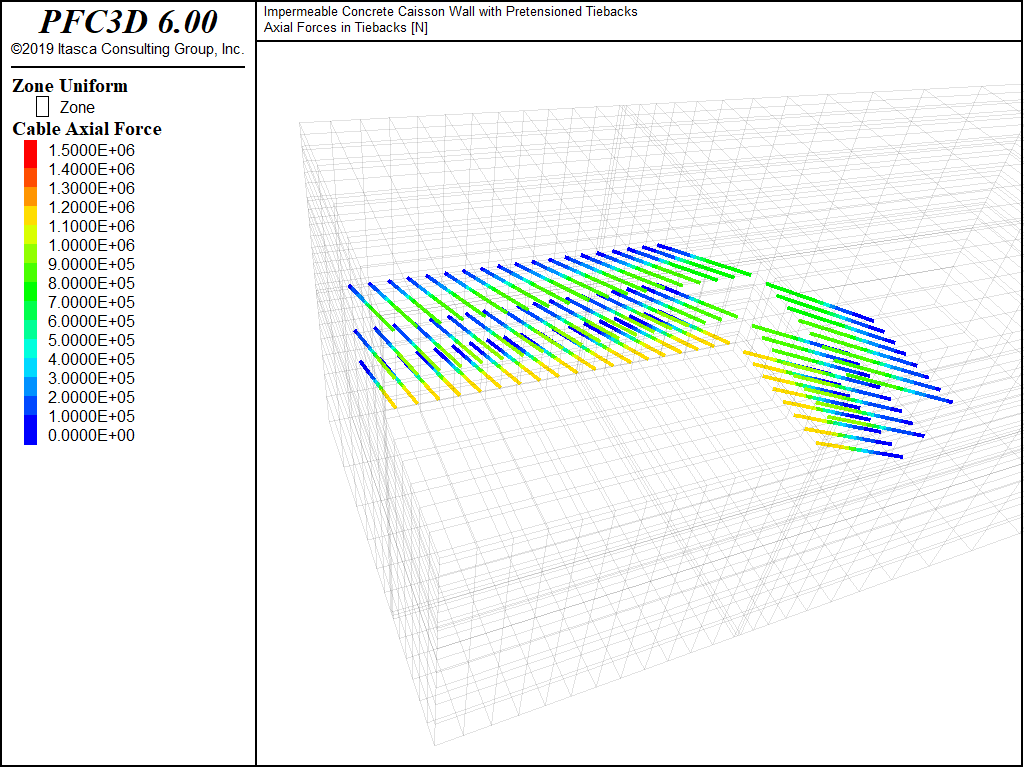Click the Itasca Consulting Group copyright line
Screen dimensions: 1024x768
click(127, 50)
